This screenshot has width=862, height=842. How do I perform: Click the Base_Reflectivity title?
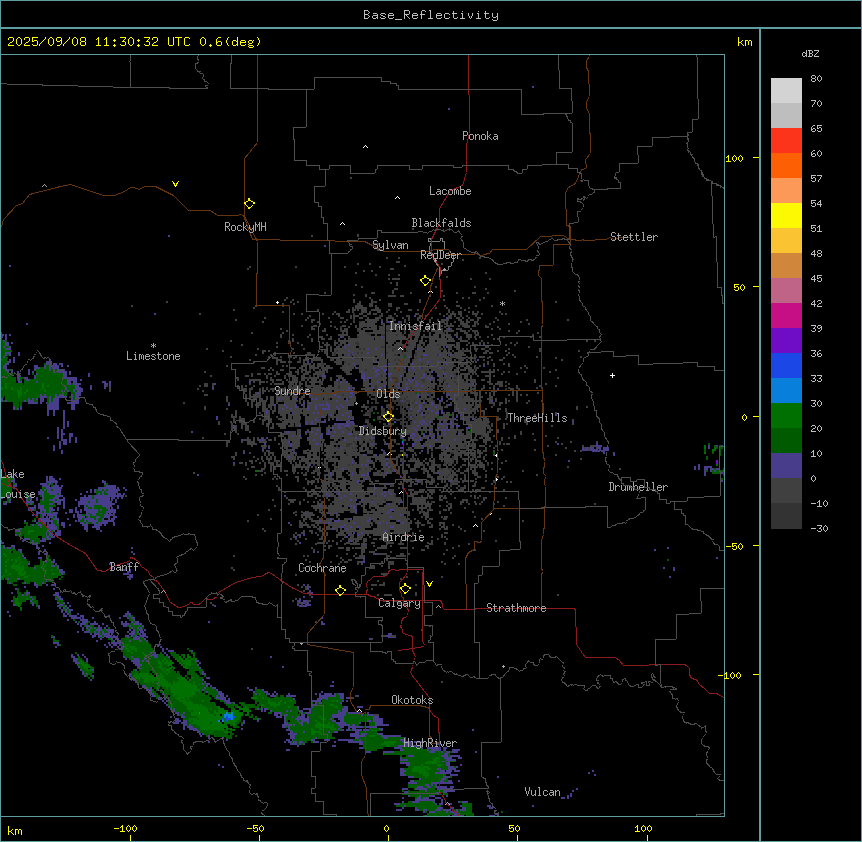pos(431,15)
